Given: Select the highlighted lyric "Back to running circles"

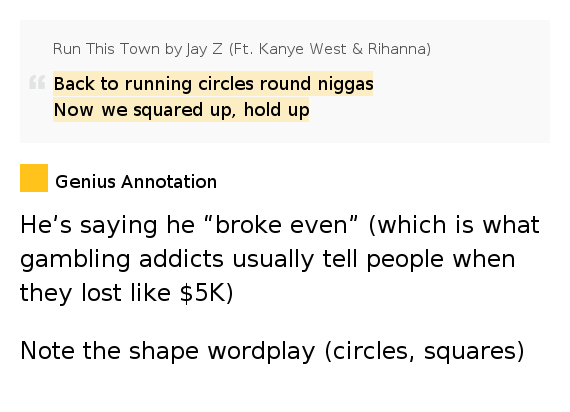Looking at the screenshot, I should click(x=154, y=84).
